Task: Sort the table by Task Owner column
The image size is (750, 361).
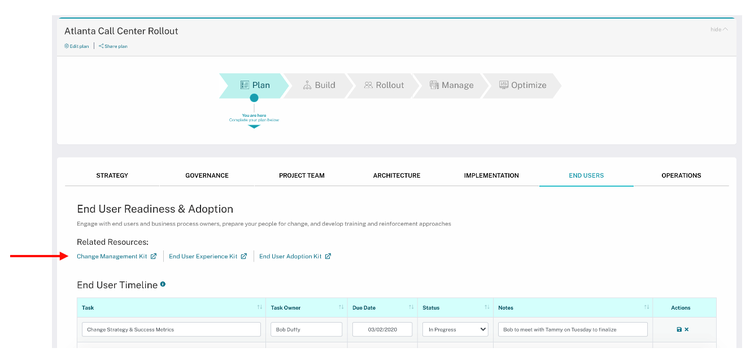Action: (x=342, y=307)
